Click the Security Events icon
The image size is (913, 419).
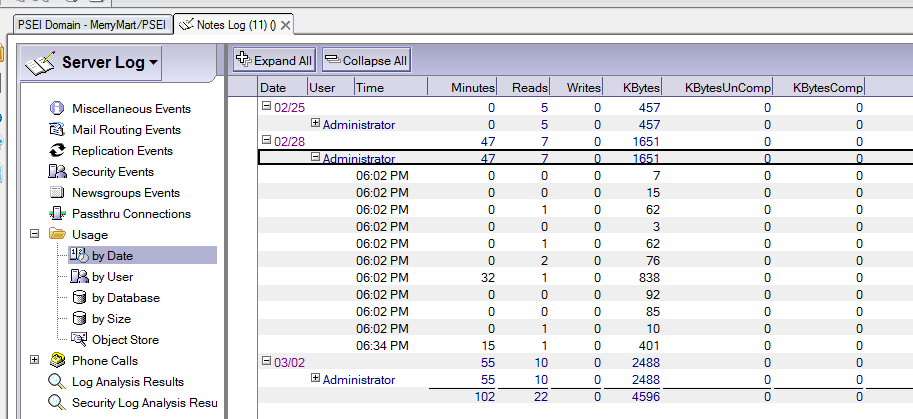(x=57, y=172)
